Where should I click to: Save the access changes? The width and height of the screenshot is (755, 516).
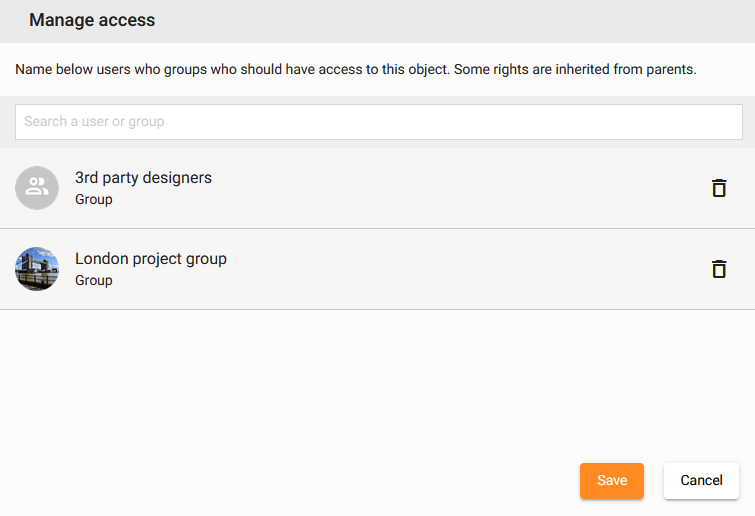(x=611, y=481)
